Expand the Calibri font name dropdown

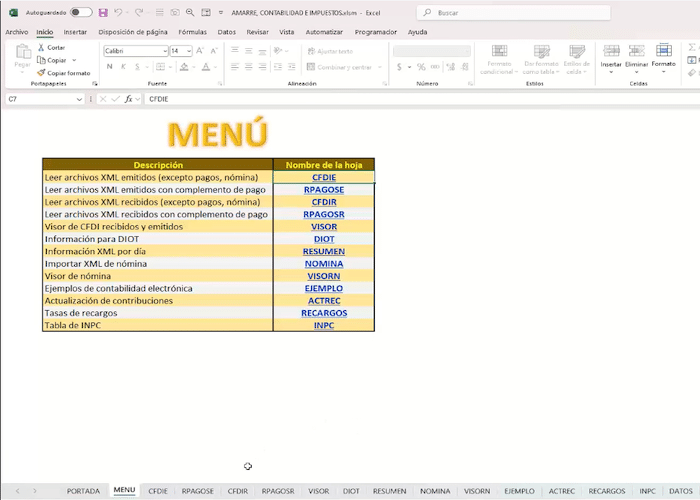pos(165,51)
